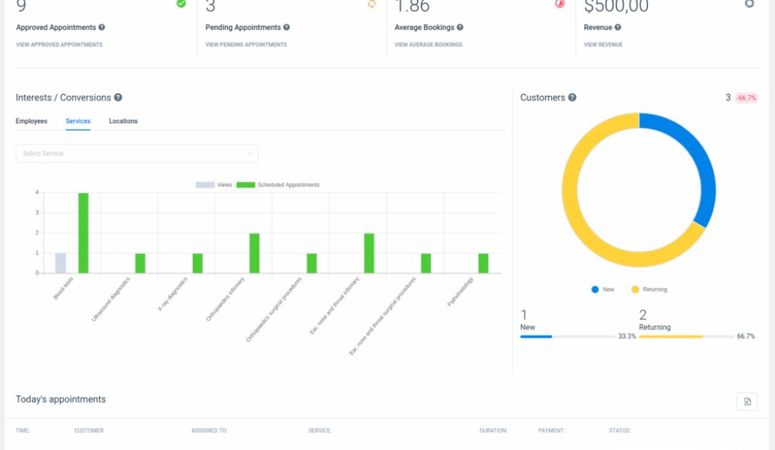The width and height of the screenshot is (775, 450).
Task: Click help icon next to Average Bookings
Action: click(460, 27)
